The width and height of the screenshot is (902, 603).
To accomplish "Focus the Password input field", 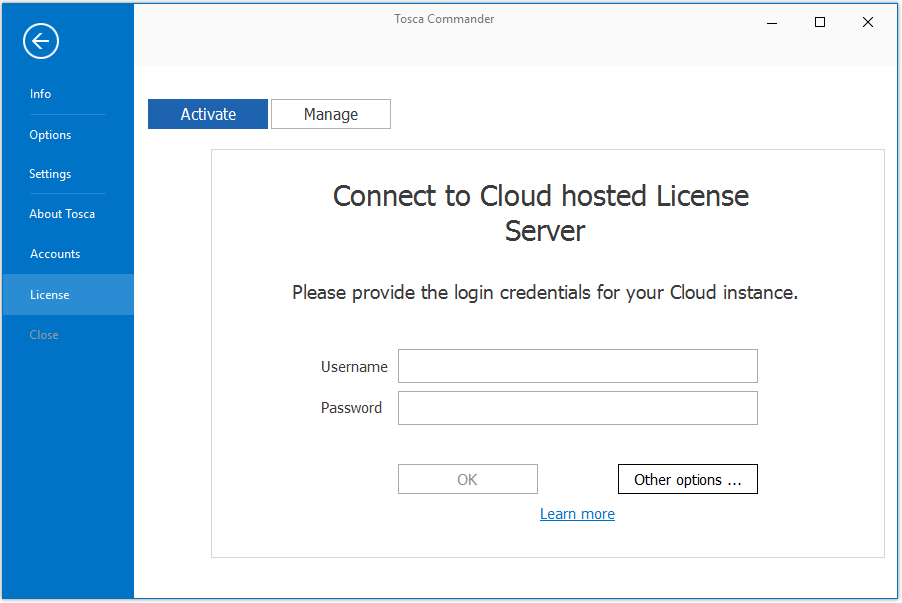I will [x=577, y=408].
